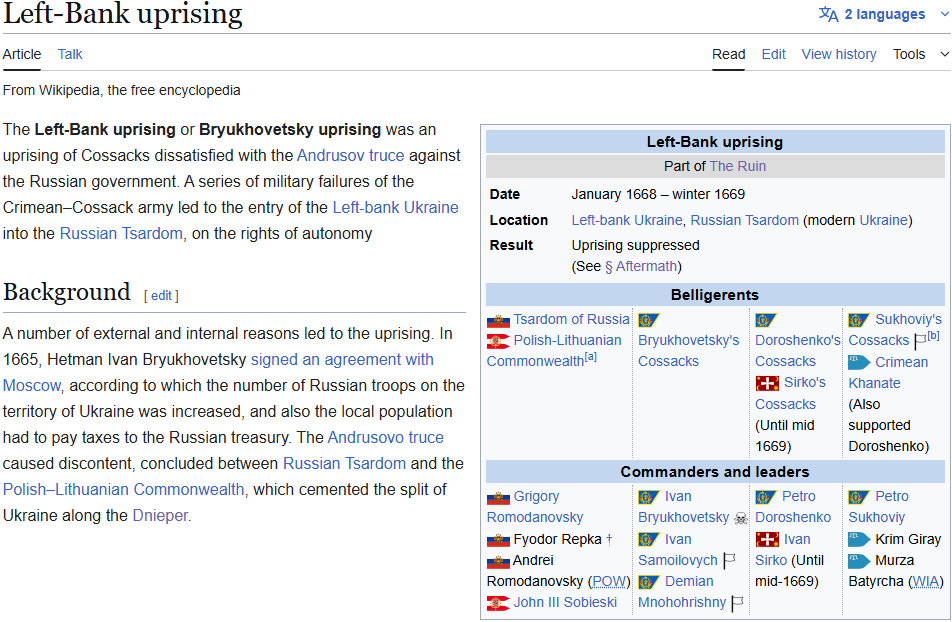Click the blue flag beside Murza Batyrcha
Screen dimensions: 952x622
pyautogui.click(x=859, y=561)
